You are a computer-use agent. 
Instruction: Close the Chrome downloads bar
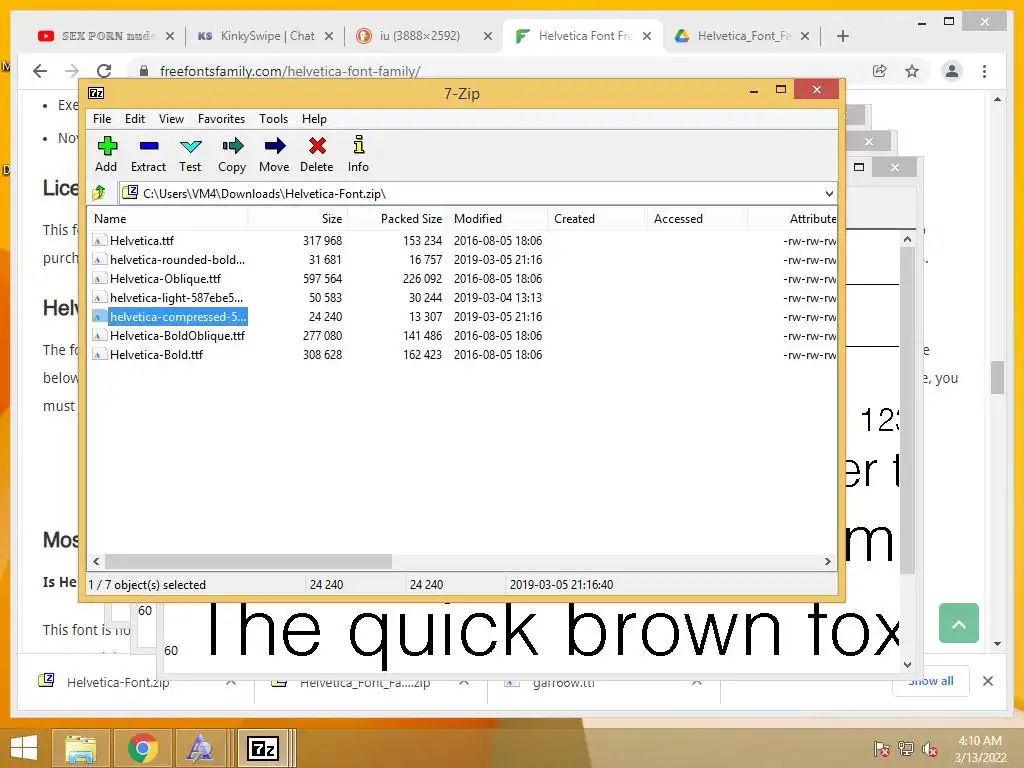click(988, 681)
